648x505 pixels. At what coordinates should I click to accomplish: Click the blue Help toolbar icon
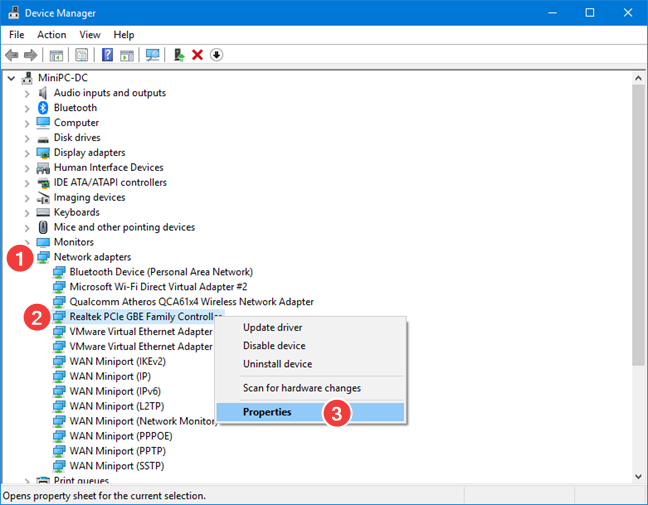pyautogui.click(x=107, y=55)
